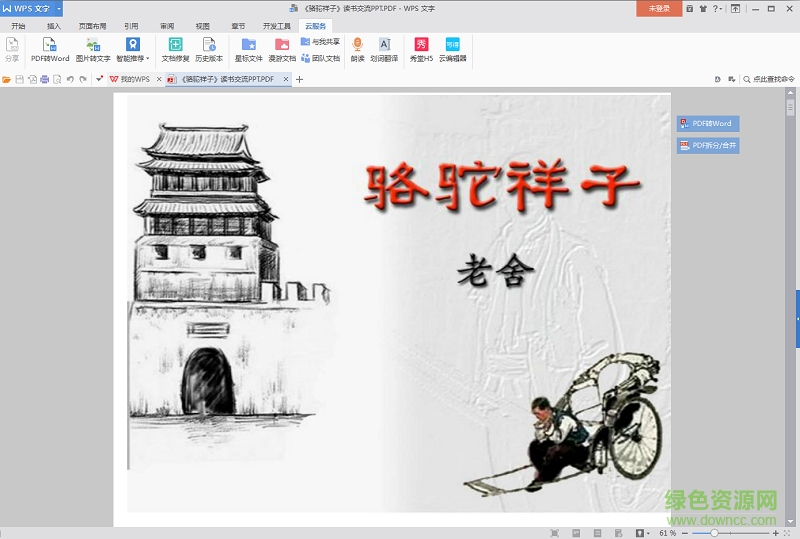Switch to the 插入 ribbon tab
This screenshot has width=800, height=539.
(54, 26)
